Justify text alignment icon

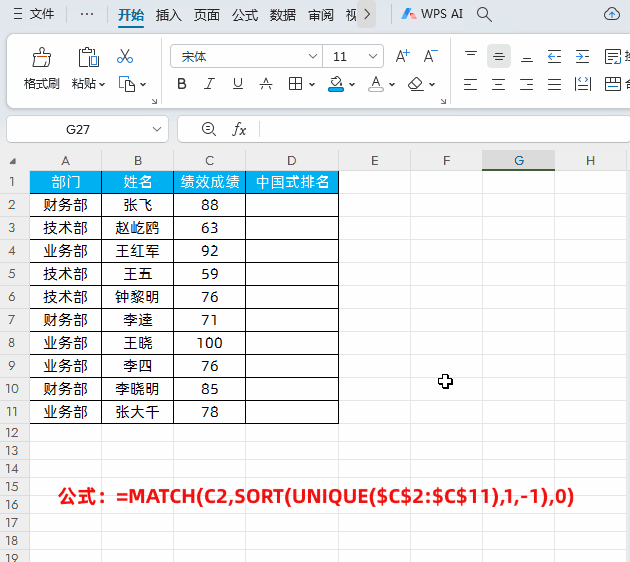tap(554, 84)
